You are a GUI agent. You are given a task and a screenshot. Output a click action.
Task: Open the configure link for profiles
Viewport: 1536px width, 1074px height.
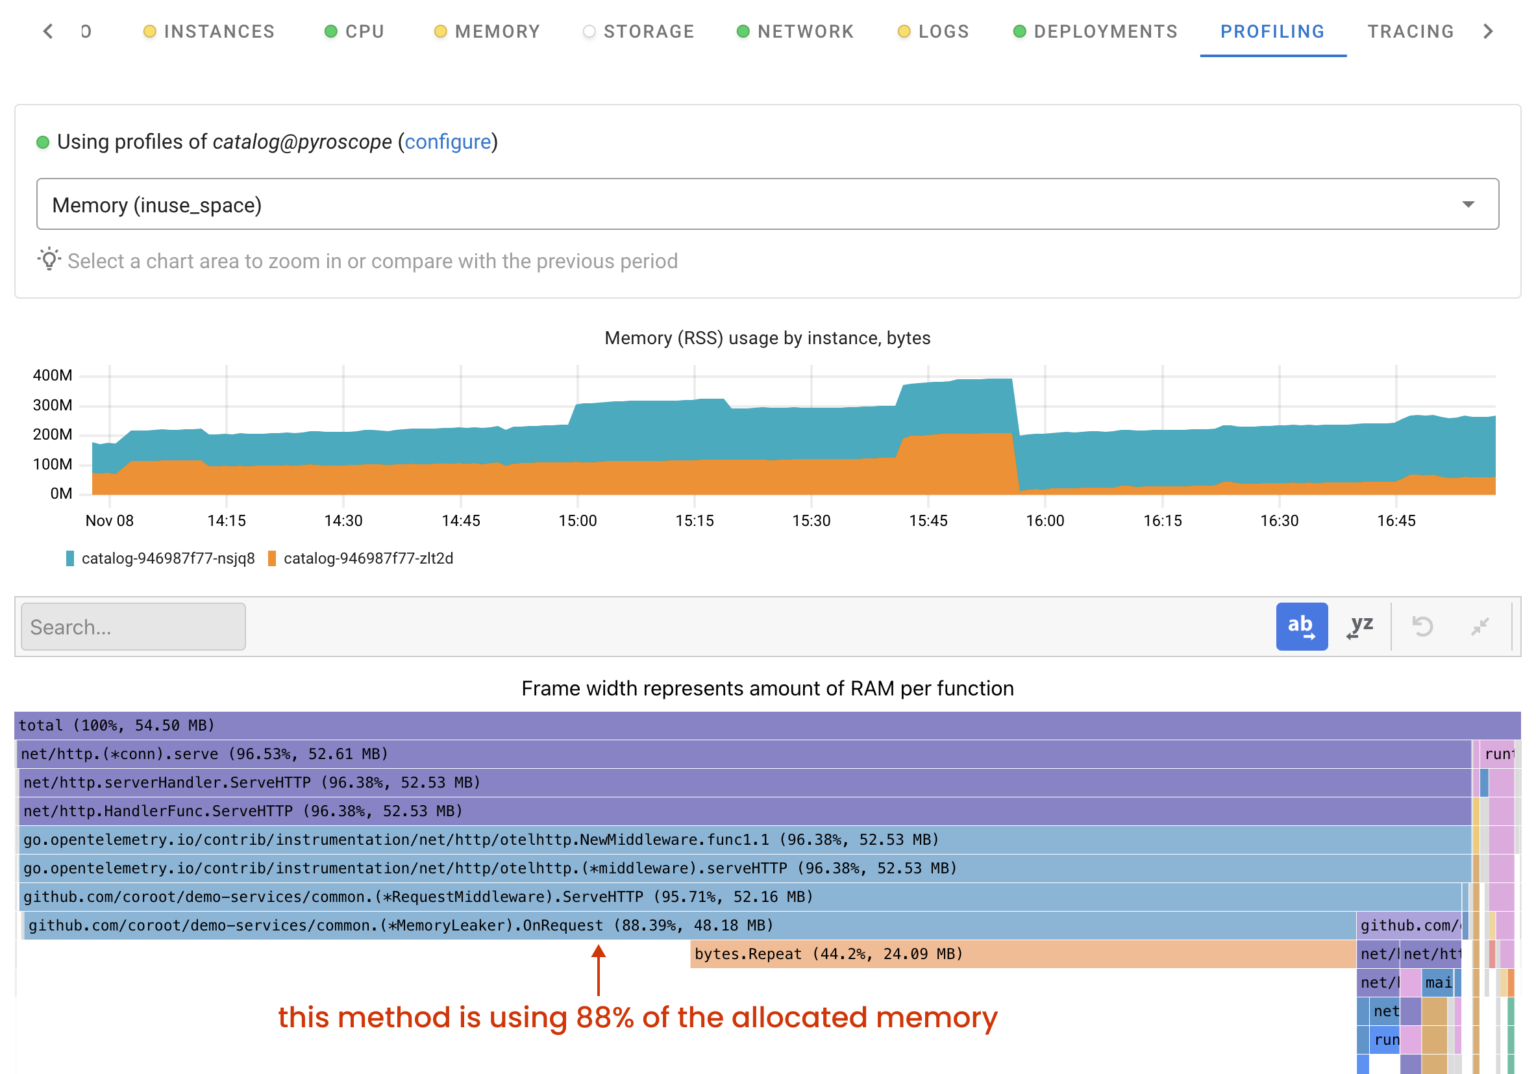(448, 142)
